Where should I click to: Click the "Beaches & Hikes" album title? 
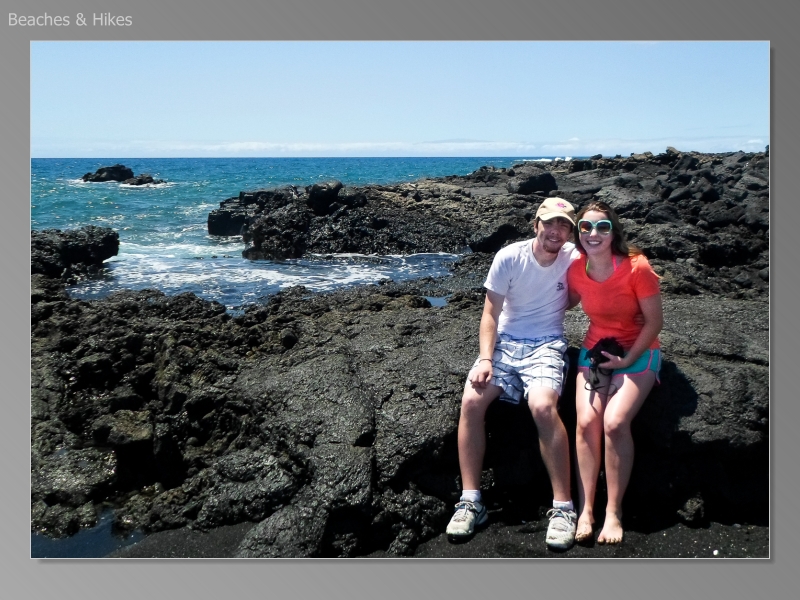(70, 20)
